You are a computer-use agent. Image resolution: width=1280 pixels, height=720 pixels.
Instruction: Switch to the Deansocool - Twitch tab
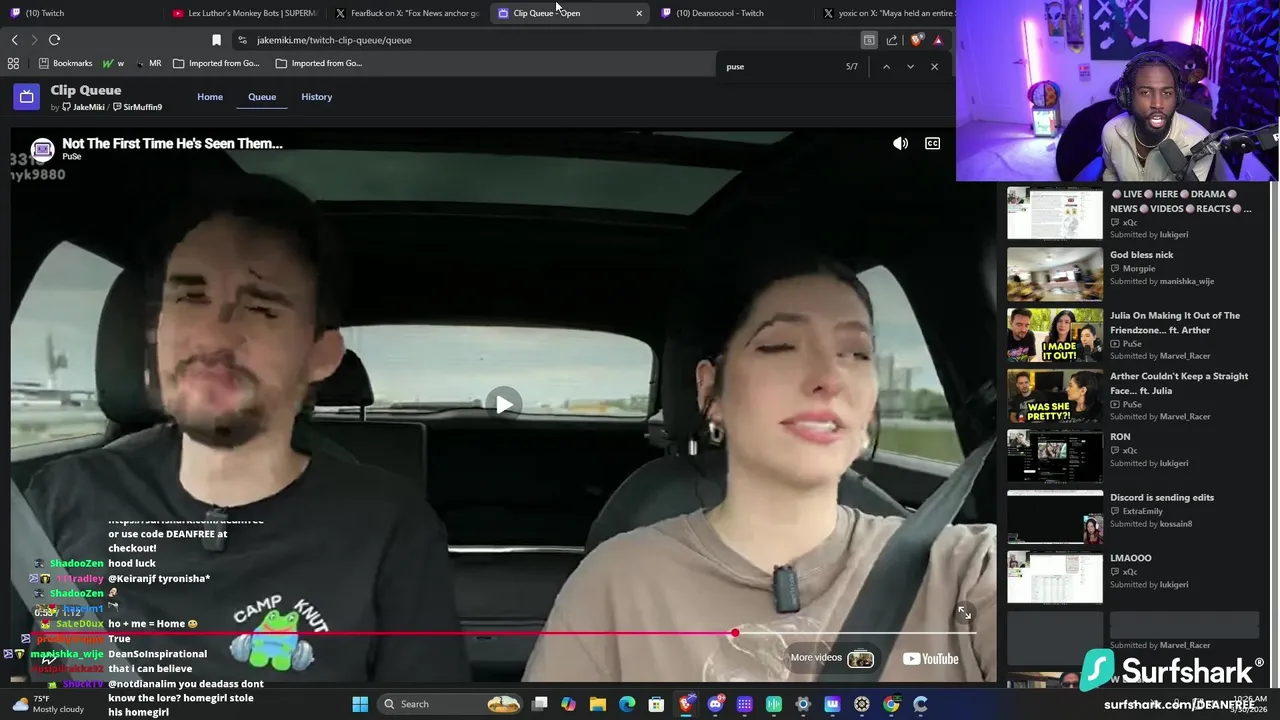(730, 13)
